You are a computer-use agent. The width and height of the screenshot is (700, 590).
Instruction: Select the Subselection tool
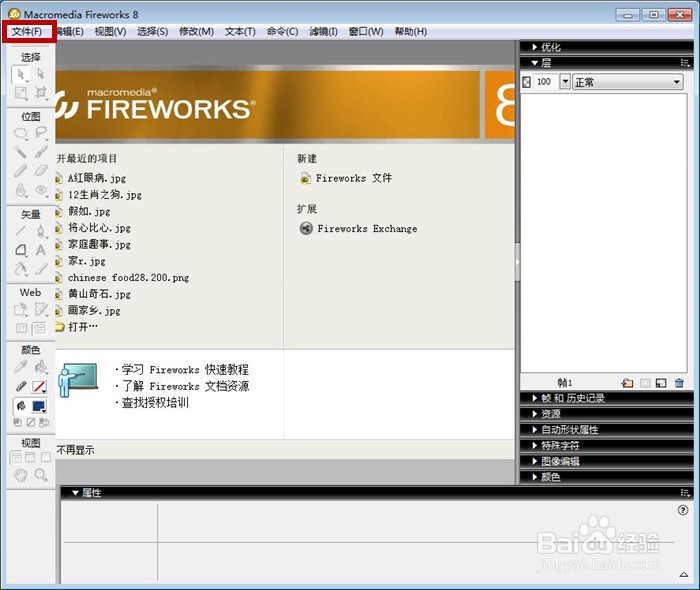41,74
